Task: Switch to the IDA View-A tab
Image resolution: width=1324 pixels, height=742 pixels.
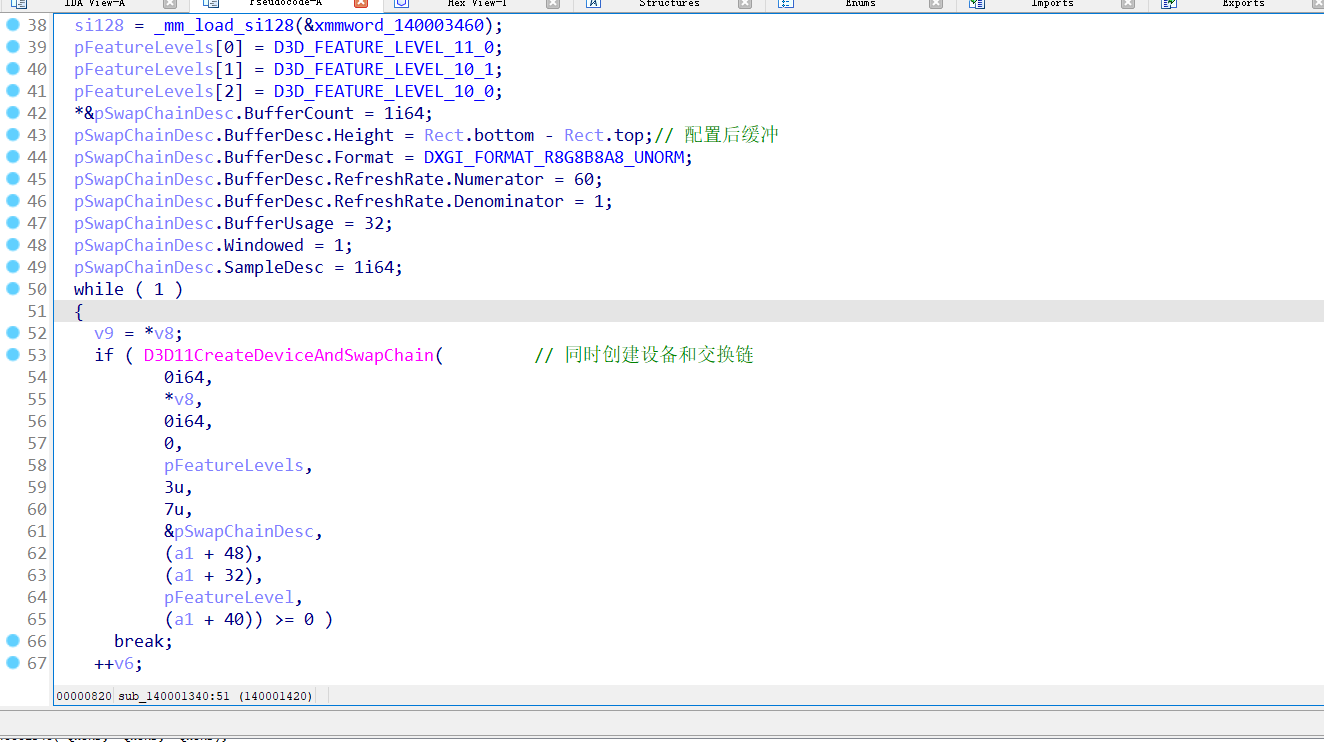Action: coord(94,4)
